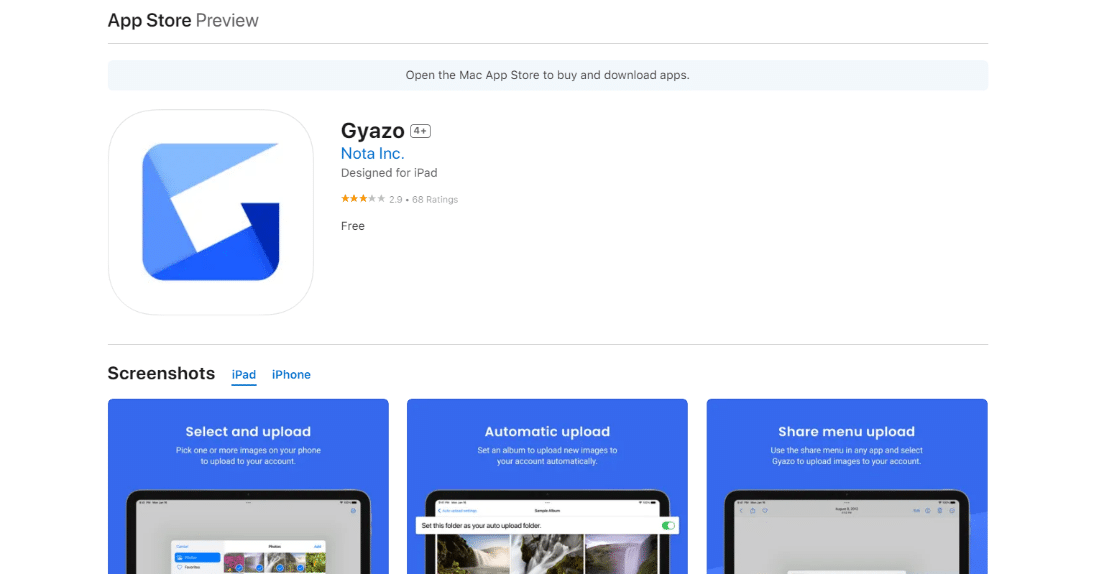Click the Share menu upload heading
The height and width of the screenshot is (574, 1099).
847,432
